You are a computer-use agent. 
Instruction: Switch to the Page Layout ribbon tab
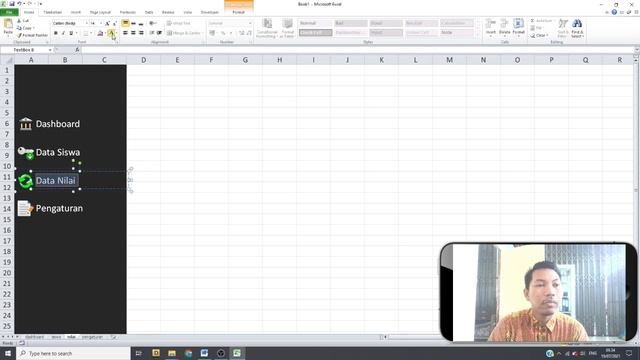click(x=100, y=12)
